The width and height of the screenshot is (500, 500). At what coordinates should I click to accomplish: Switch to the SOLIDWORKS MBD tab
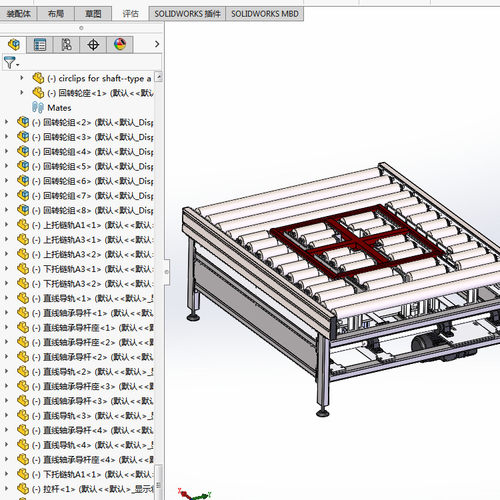[265, 14]
